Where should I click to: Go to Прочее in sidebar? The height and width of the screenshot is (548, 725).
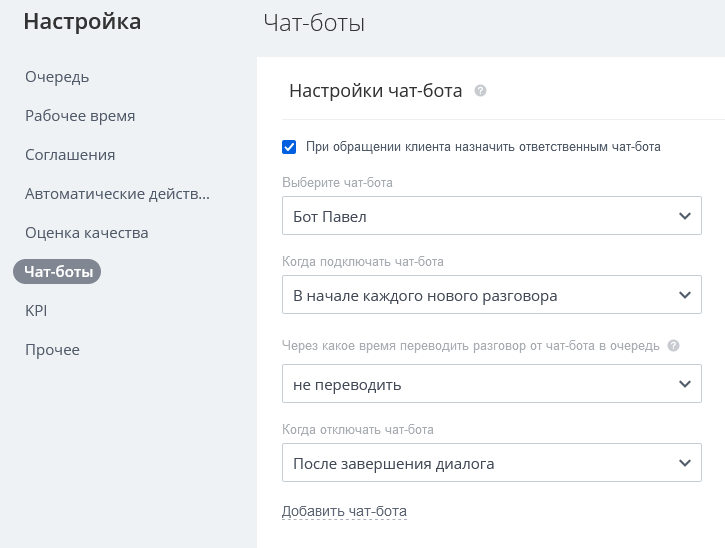click(52, 350)
